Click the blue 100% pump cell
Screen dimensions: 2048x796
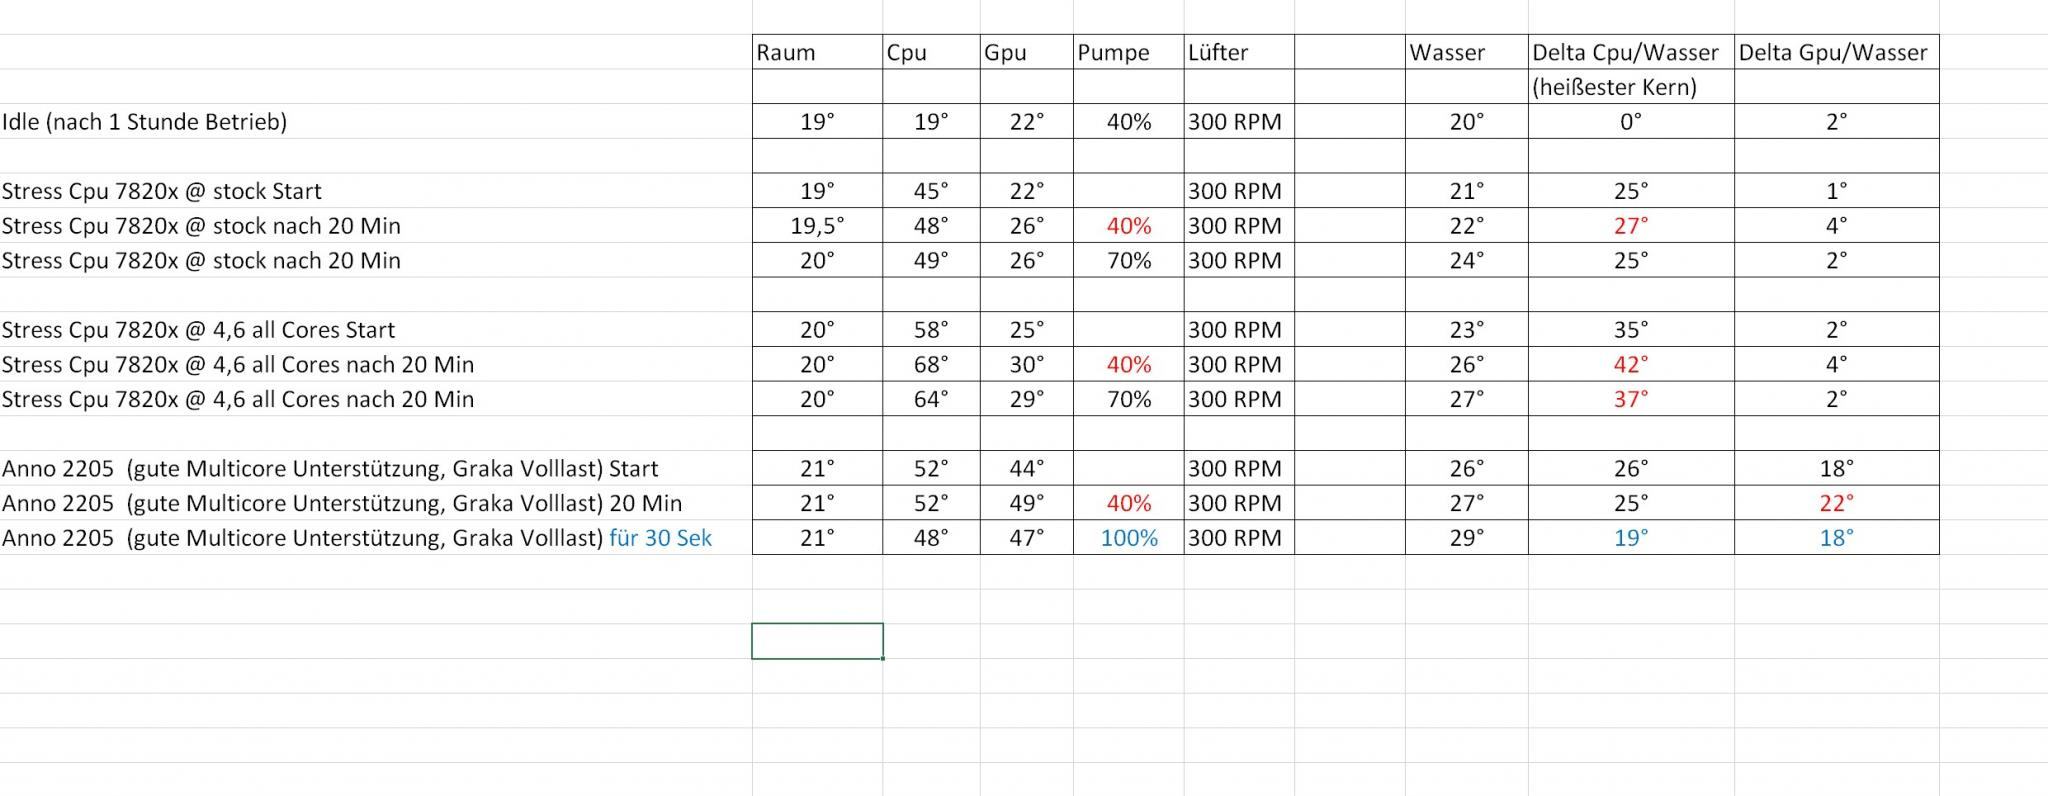(x=1128, y=538)
